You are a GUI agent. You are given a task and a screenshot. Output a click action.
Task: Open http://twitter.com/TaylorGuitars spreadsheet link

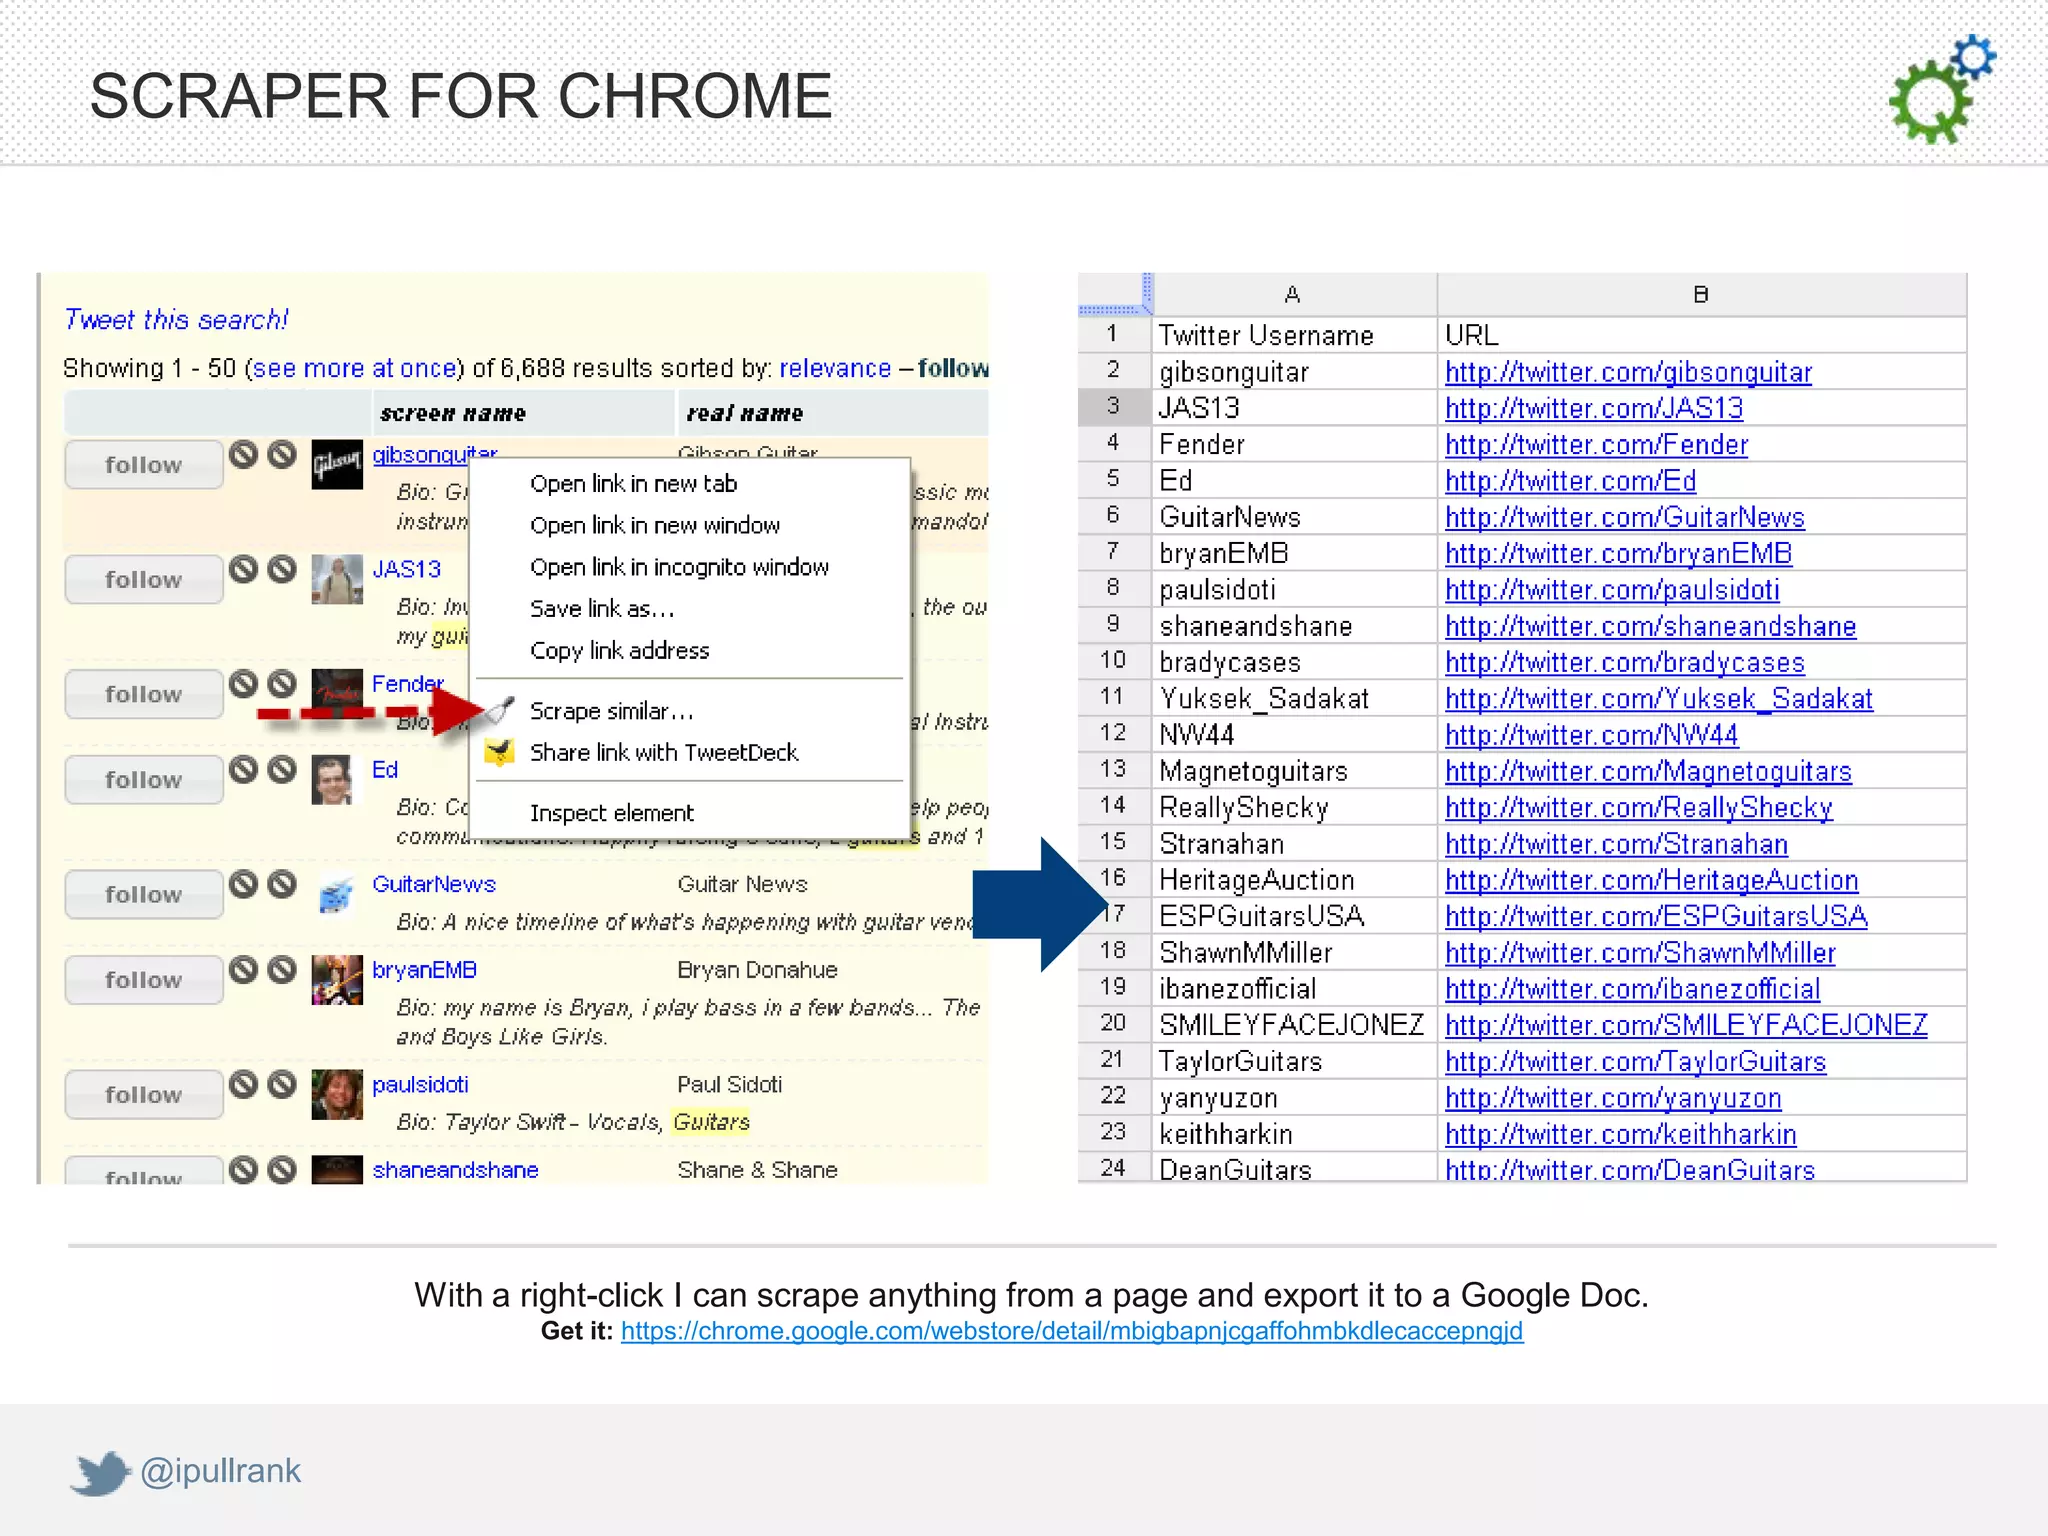point(1635,1062)
